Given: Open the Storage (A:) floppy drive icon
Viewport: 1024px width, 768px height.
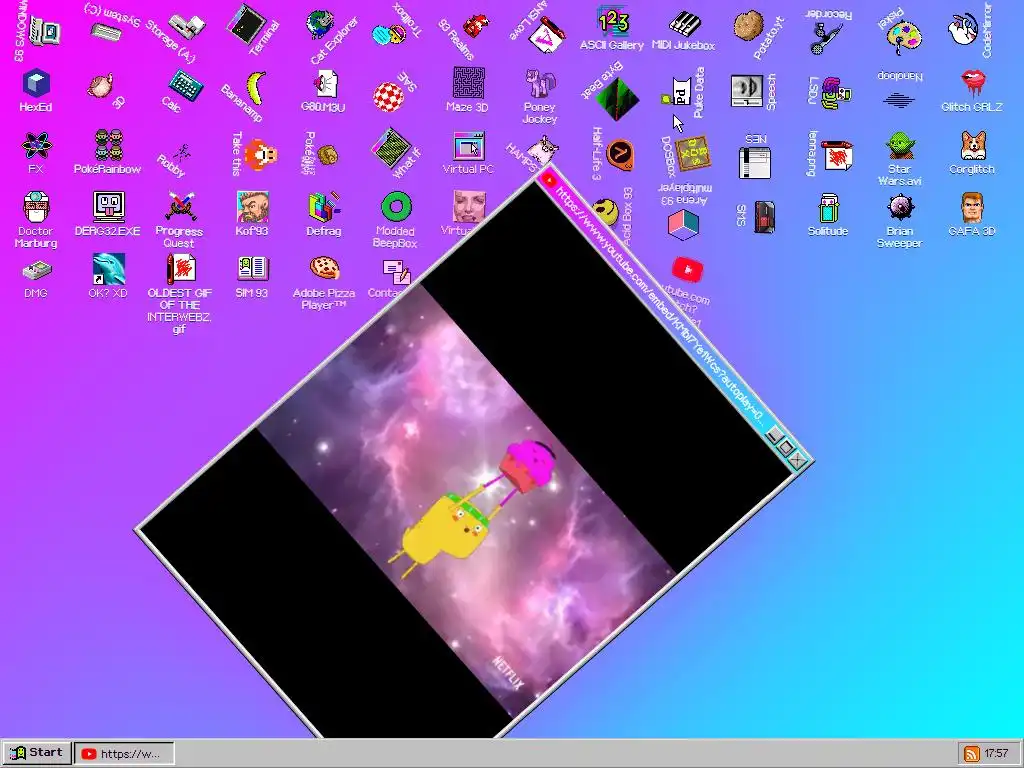Looking at the screenshot, I should 187,26.
